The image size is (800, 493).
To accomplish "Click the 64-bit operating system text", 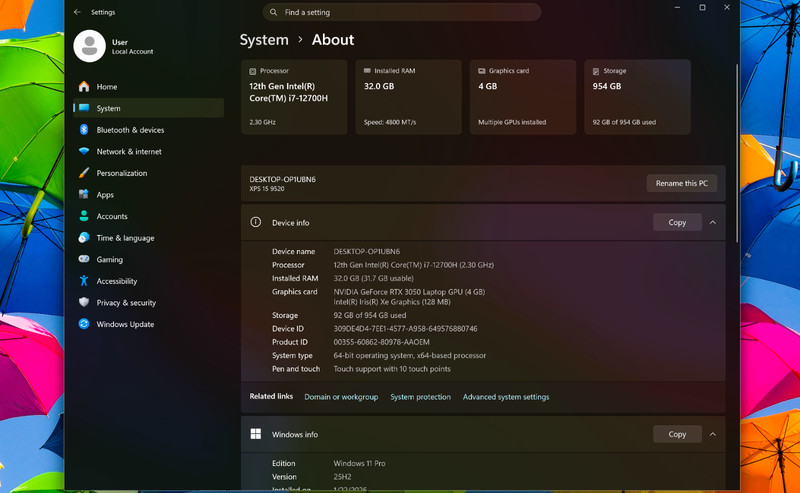I will [x=410, y=356].
